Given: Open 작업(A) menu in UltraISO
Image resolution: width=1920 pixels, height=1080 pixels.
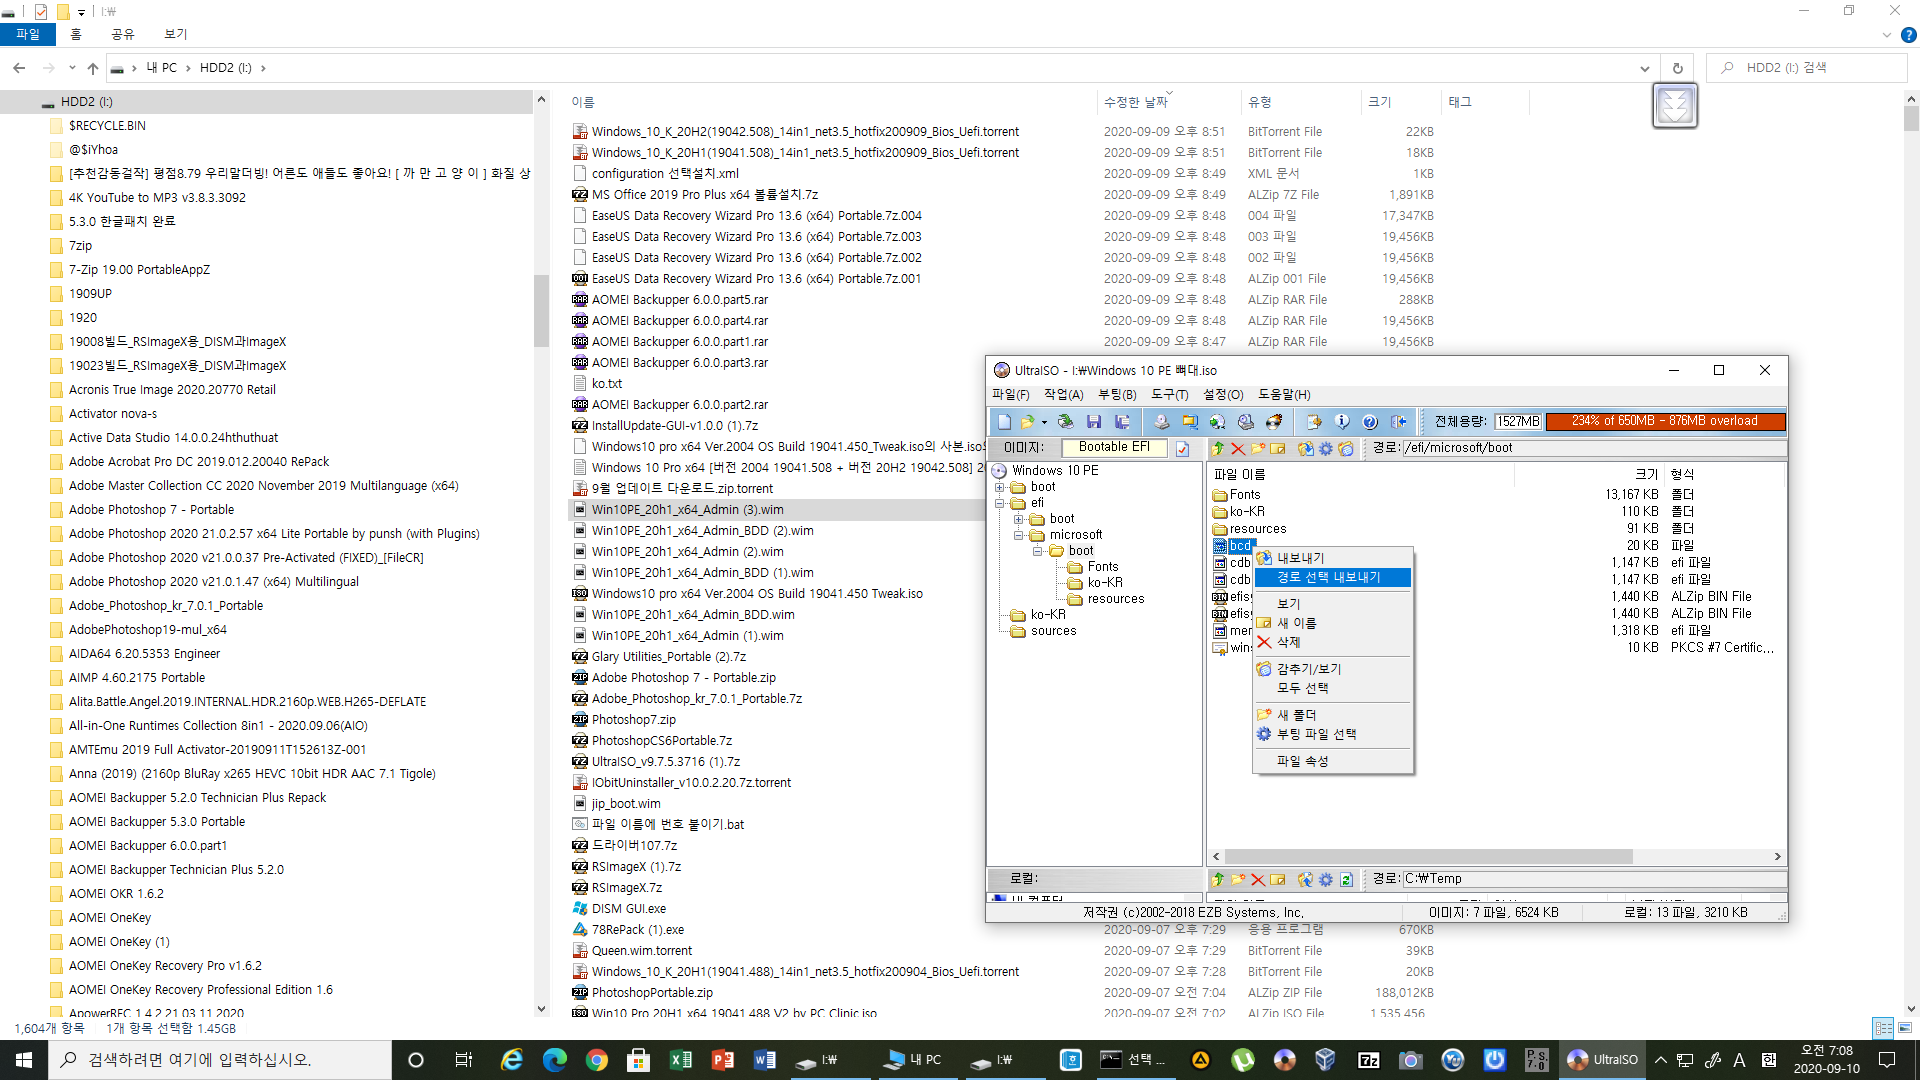Looking at the screenshot, I should point(1063,395).
